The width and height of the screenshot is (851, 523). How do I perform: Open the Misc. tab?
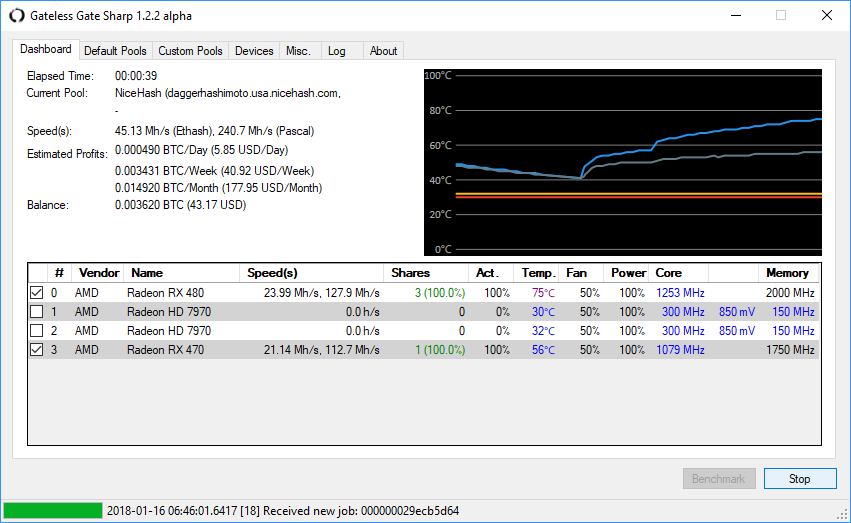(x=299, y=51)
